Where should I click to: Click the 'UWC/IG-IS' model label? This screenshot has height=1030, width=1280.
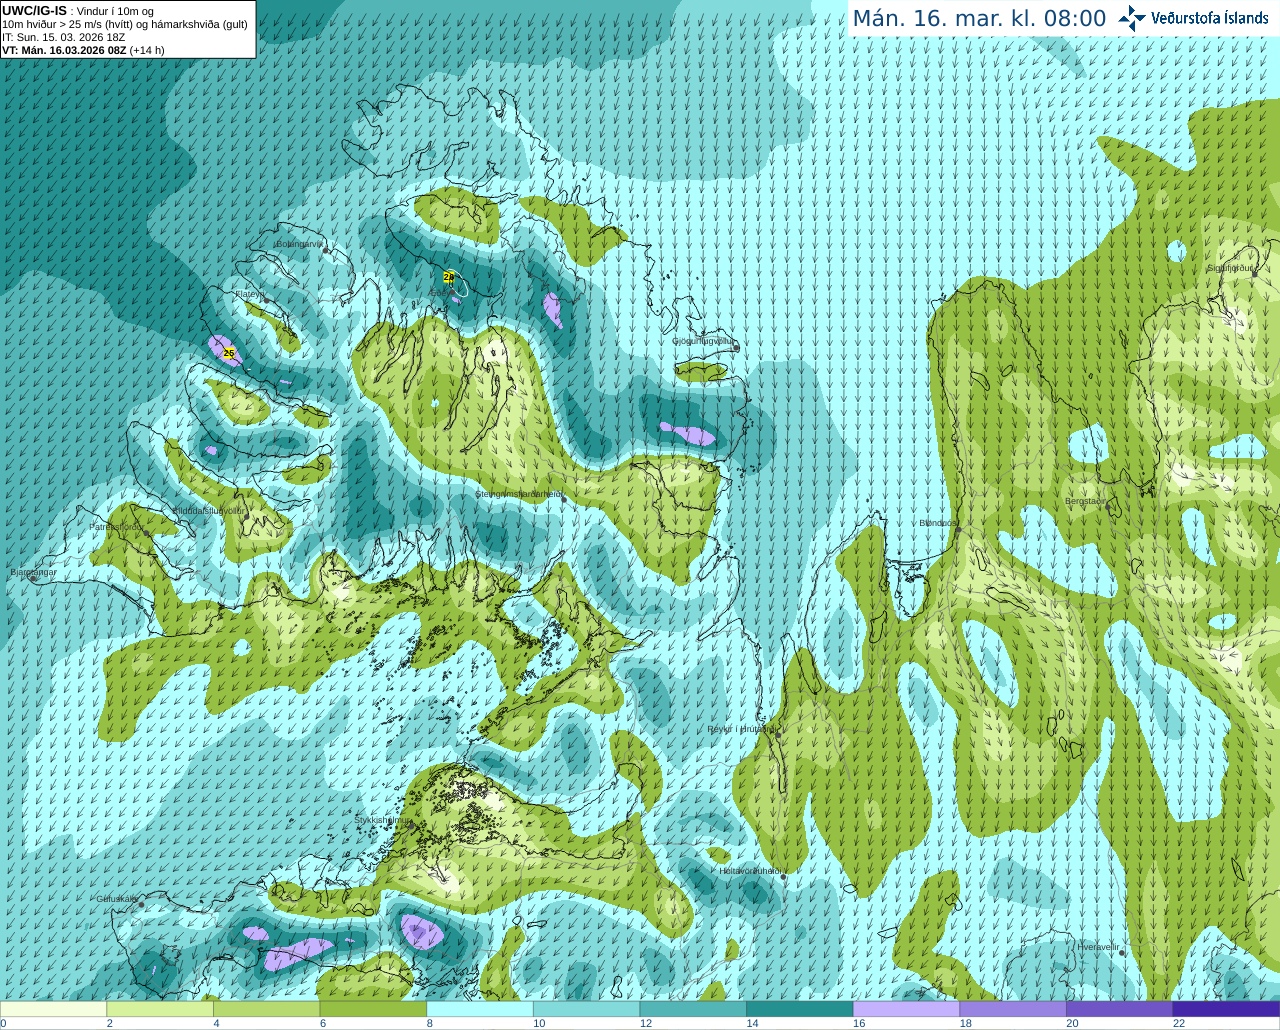[35, 11]
